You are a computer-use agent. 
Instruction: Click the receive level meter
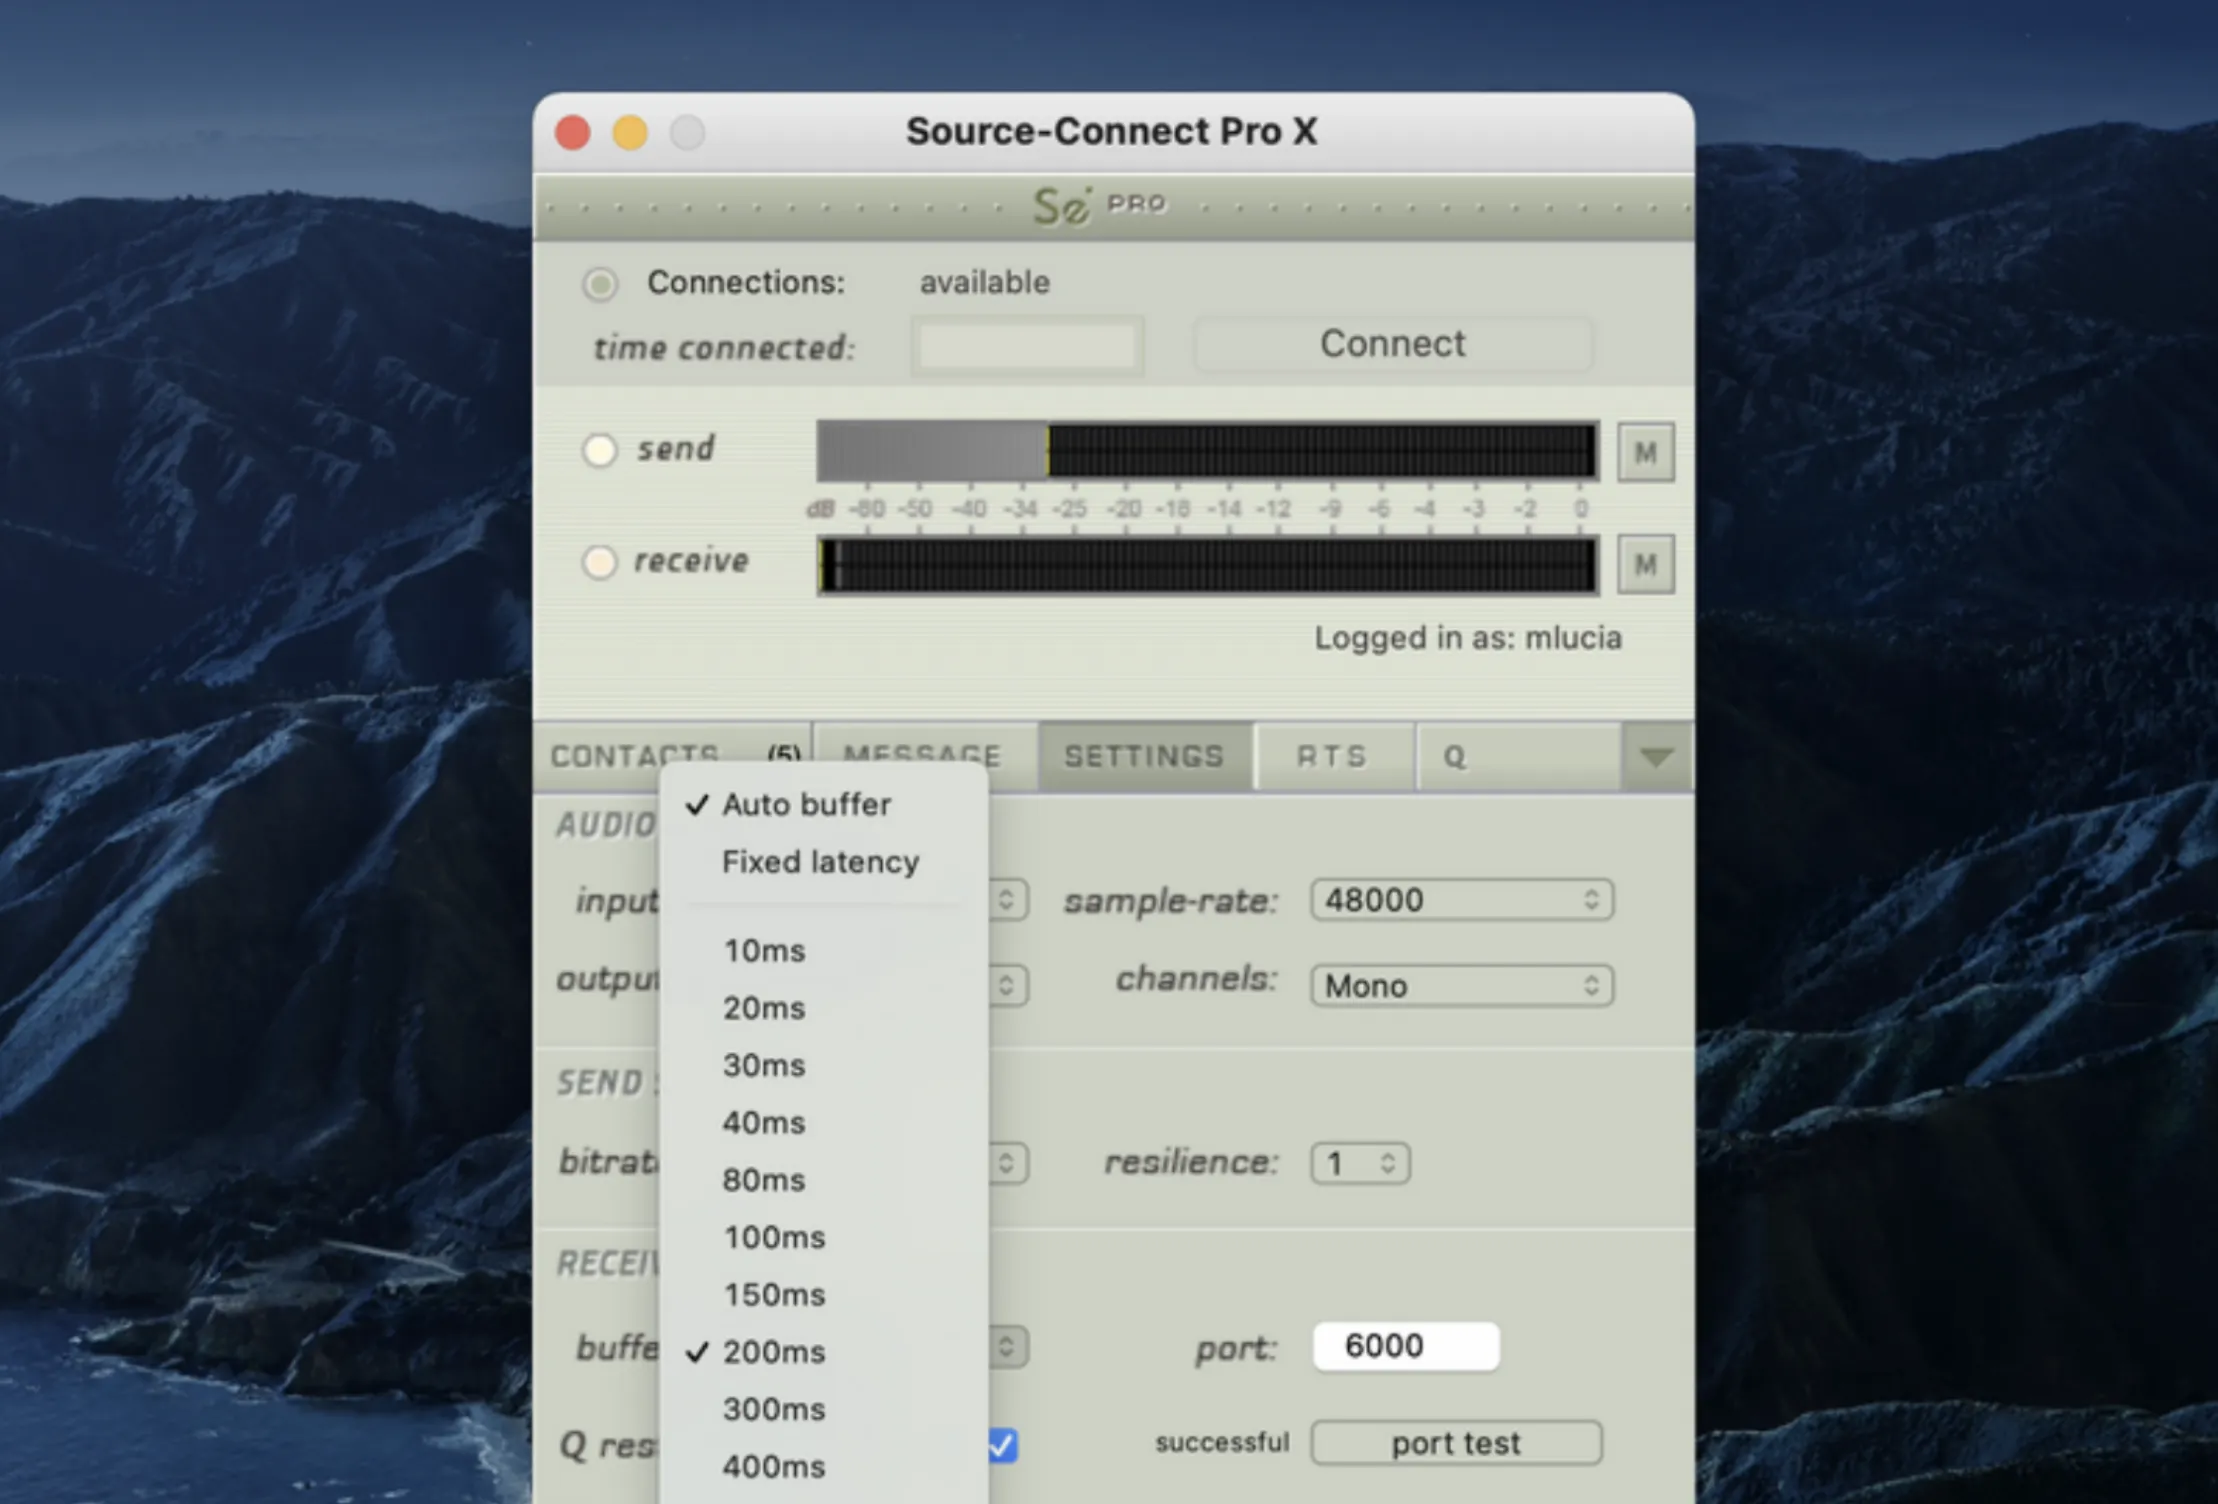(1207, 565)
